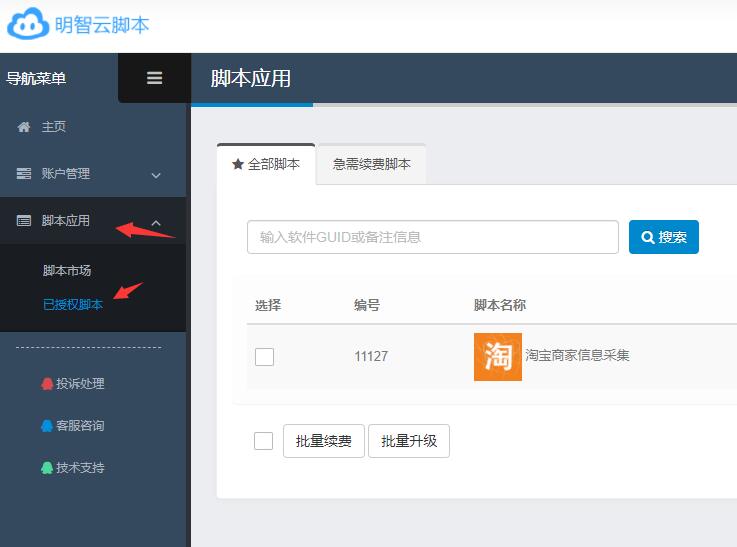Click the 批量续费 button
Viewport: 737px width, 547px height.
pos(323,441)
